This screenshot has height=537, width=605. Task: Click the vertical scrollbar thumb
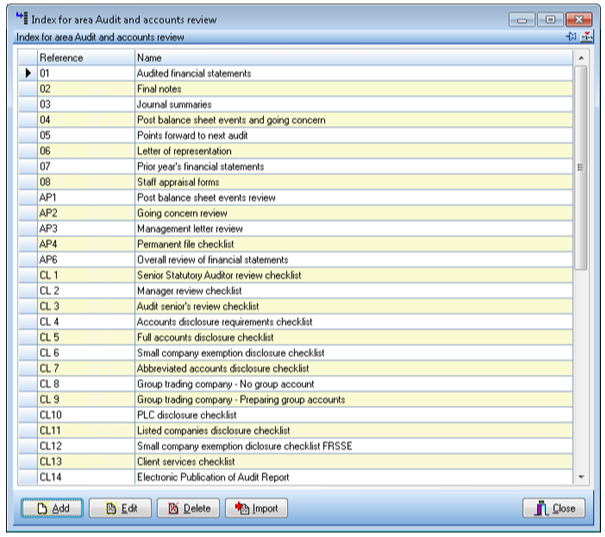581,168
